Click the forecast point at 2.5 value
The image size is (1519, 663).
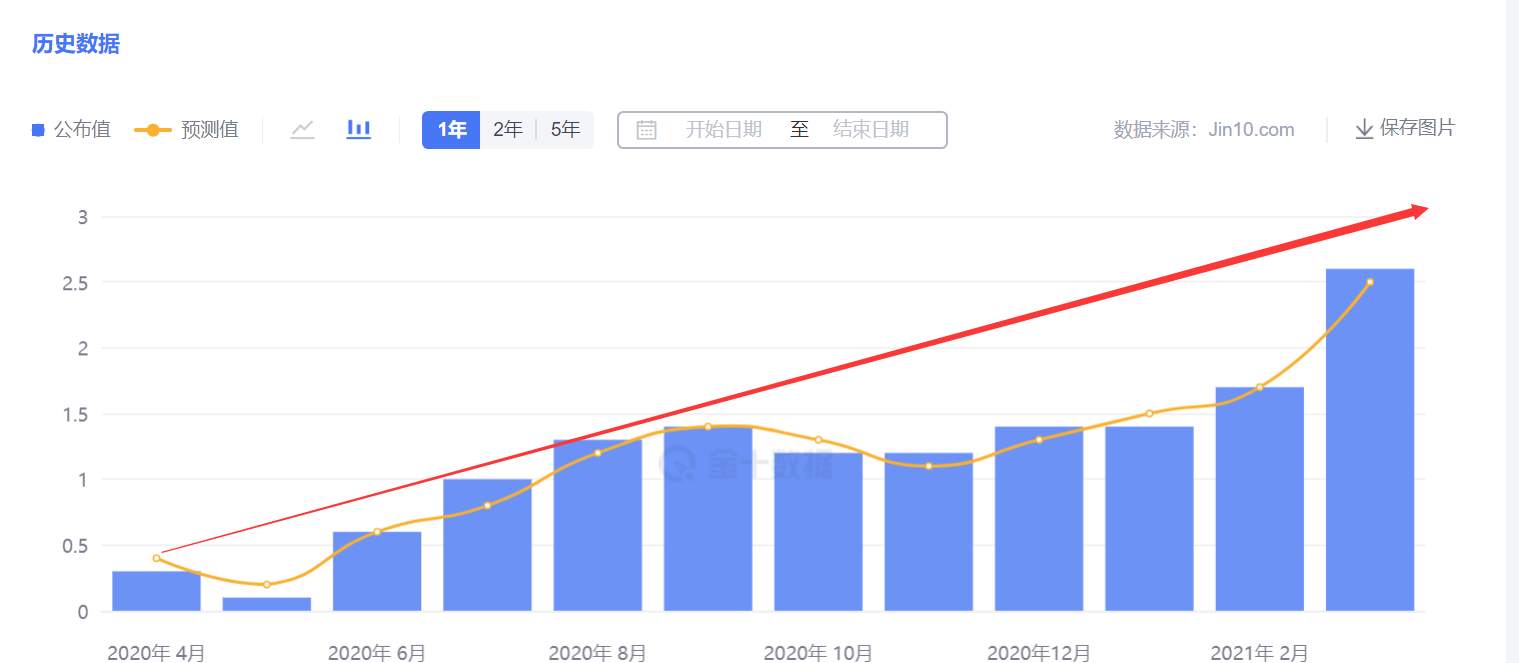pyautogui.click(x=1370, y=282)
